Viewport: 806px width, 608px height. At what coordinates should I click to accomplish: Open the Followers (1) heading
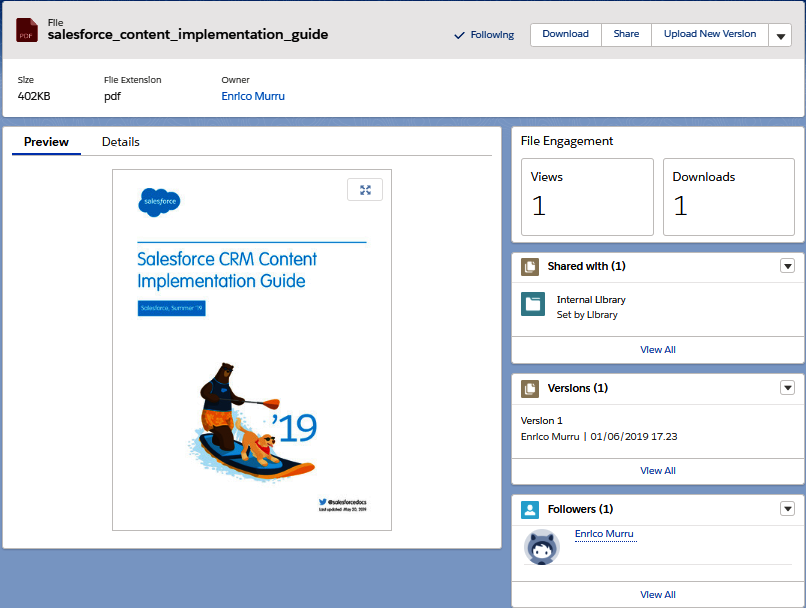point(580,509)
